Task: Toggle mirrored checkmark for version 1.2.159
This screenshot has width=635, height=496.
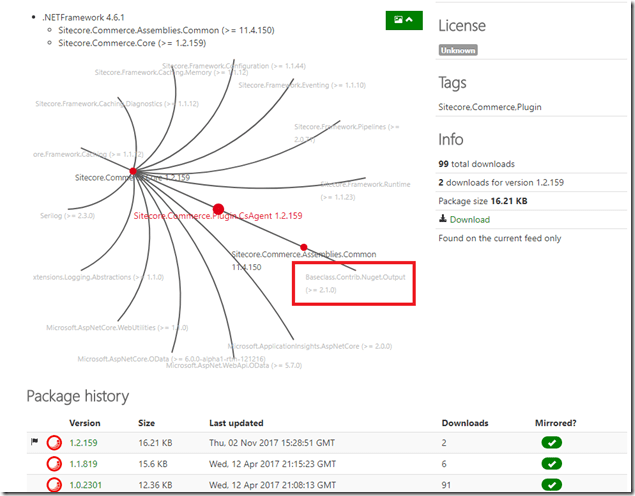Action: pyautogui.click(x=551, y=443)
